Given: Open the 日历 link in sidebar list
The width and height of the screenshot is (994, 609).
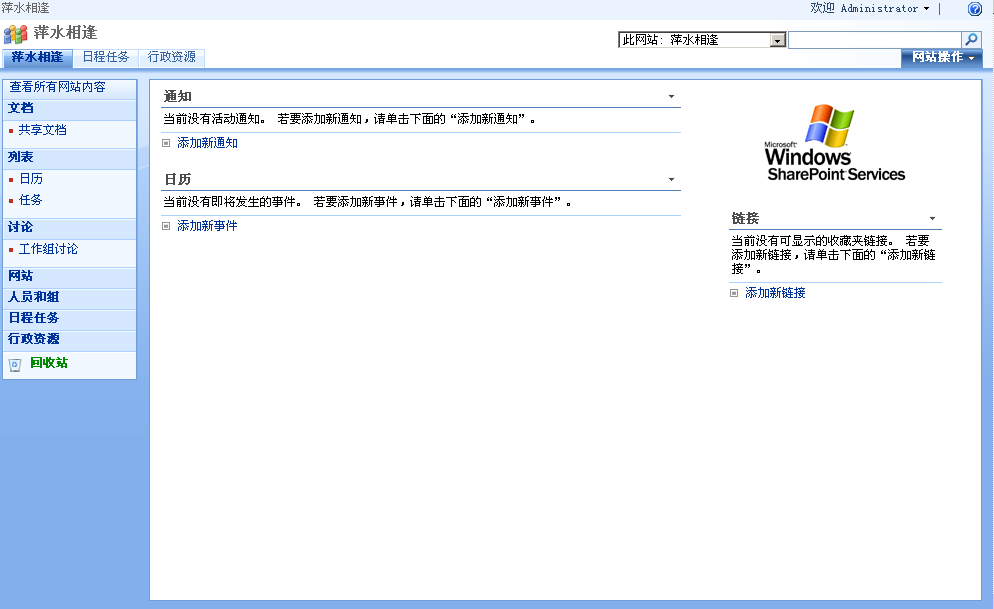Looking at the screenshot, I should tap(31, 179).
